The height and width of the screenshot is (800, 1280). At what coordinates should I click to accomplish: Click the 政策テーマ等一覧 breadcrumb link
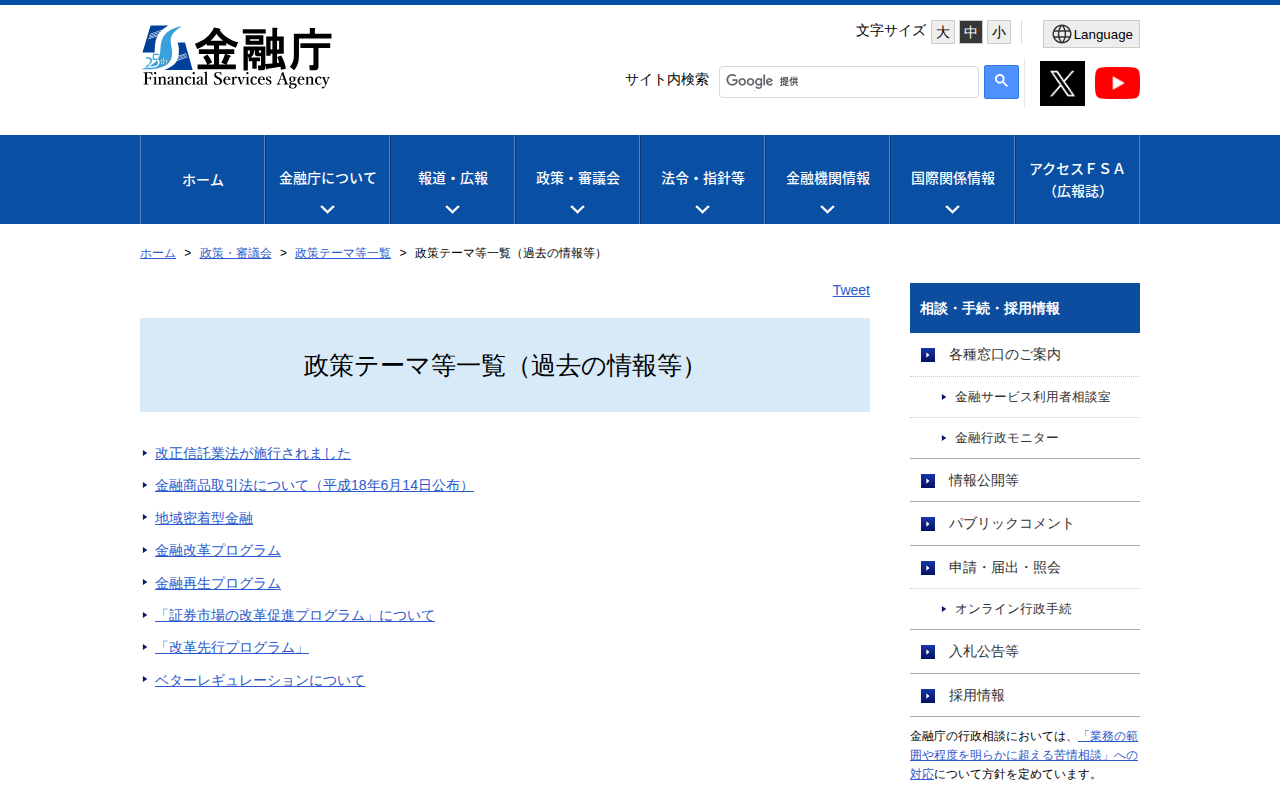(x=343, y=253)
